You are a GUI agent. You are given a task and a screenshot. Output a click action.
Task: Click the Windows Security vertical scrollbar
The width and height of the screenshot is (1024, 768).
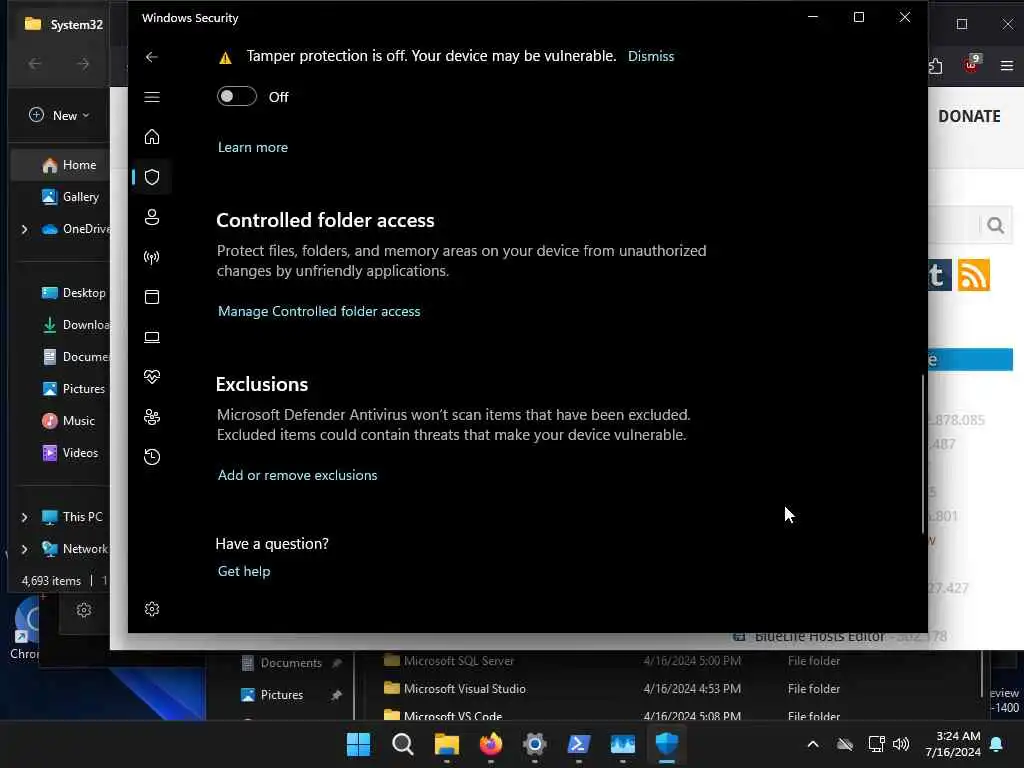point(923,454)
